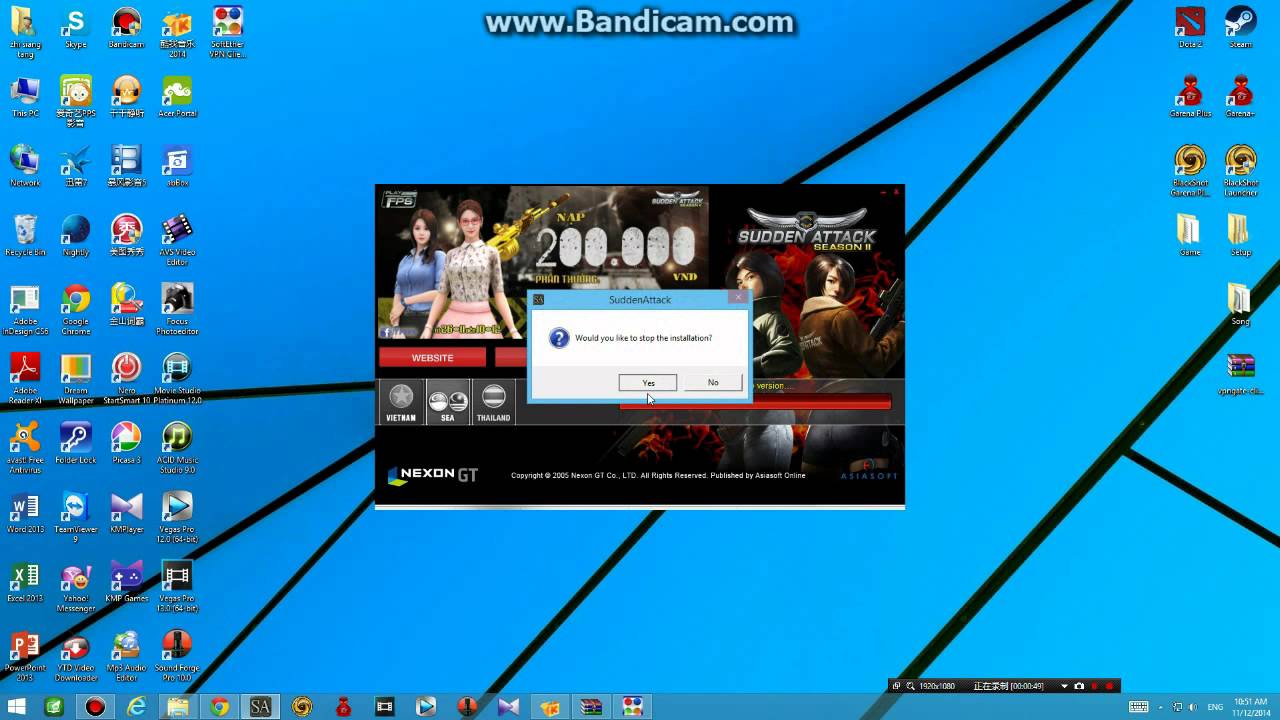Click the NAP 200.000 VND promo banner
1280x720 pixels.
point(543,264)
